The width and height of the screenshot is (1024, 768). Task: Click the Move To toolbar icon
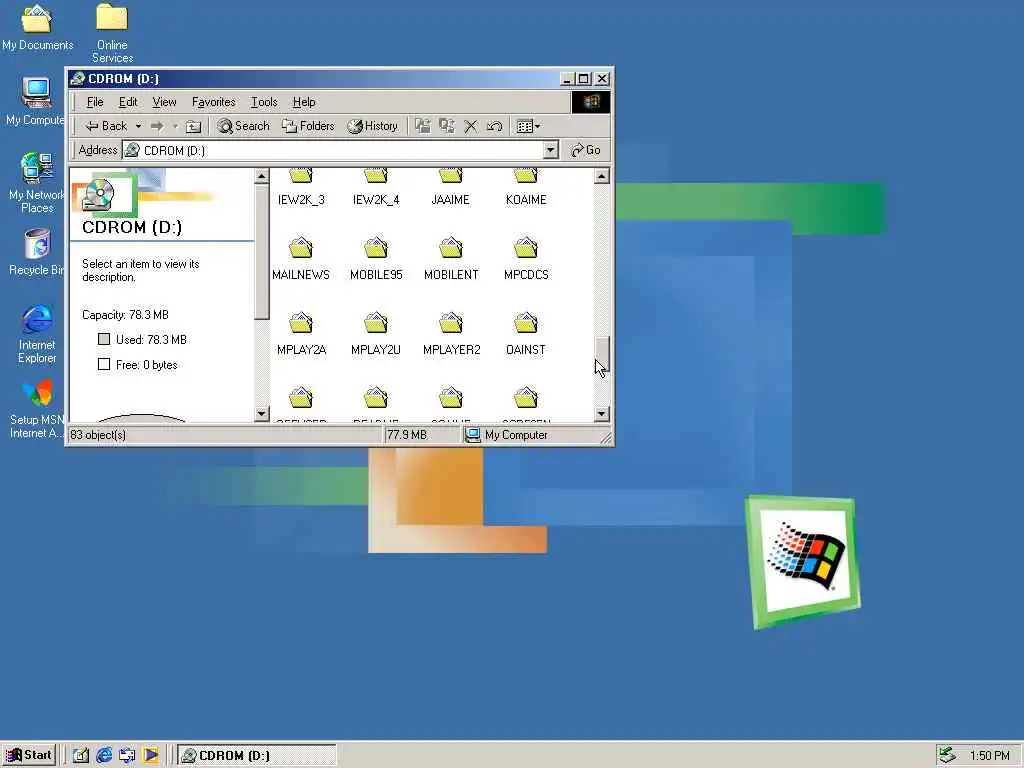coord(423,126)
